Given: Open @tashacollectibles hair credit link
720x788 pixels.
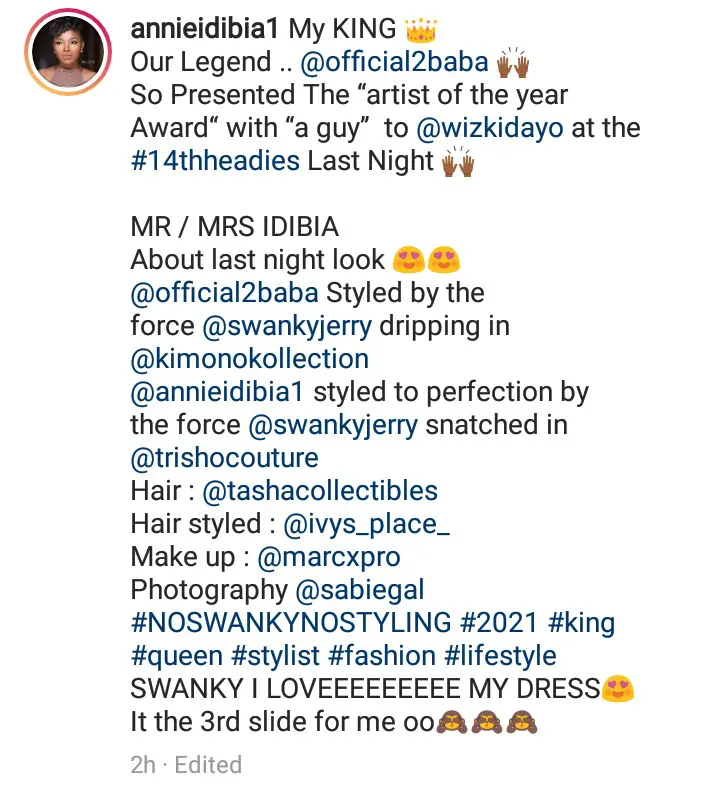Looking at the screenshot, I should point(320,491).
